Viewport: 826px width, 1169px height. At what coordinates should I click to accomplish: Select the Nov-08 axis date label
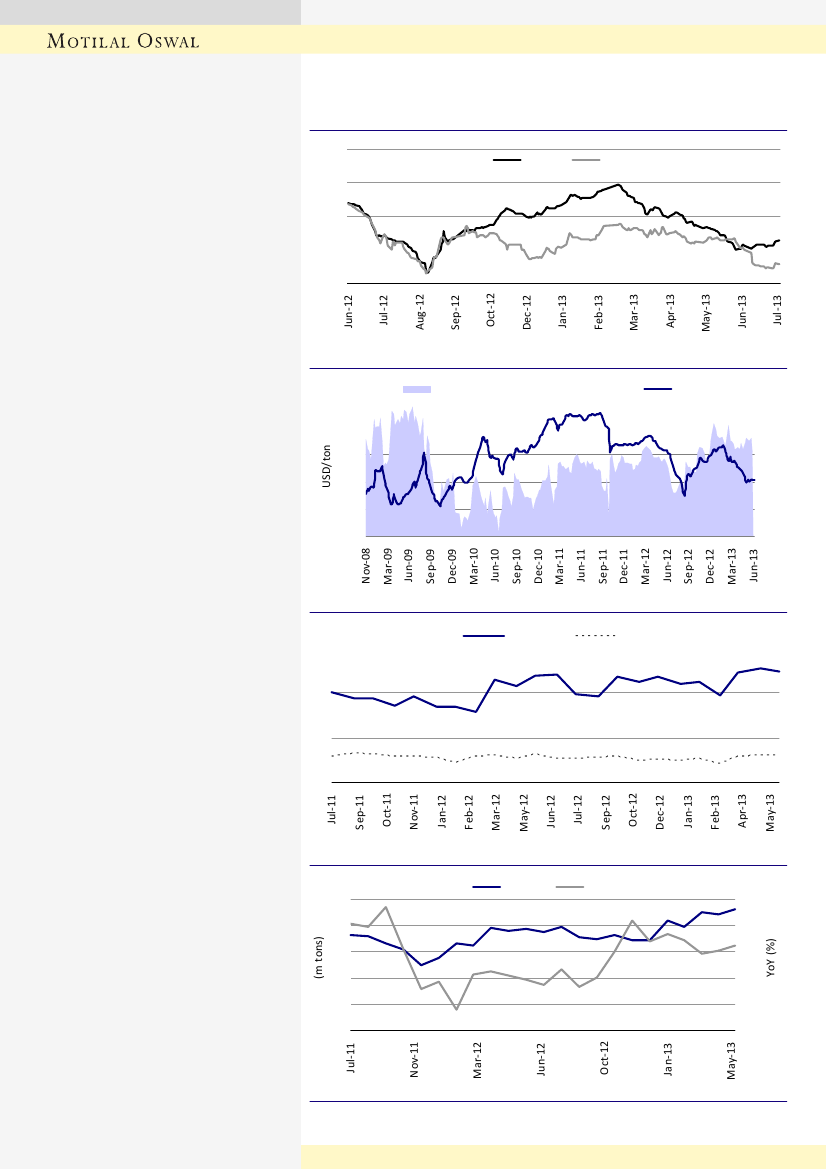point(366,566)
